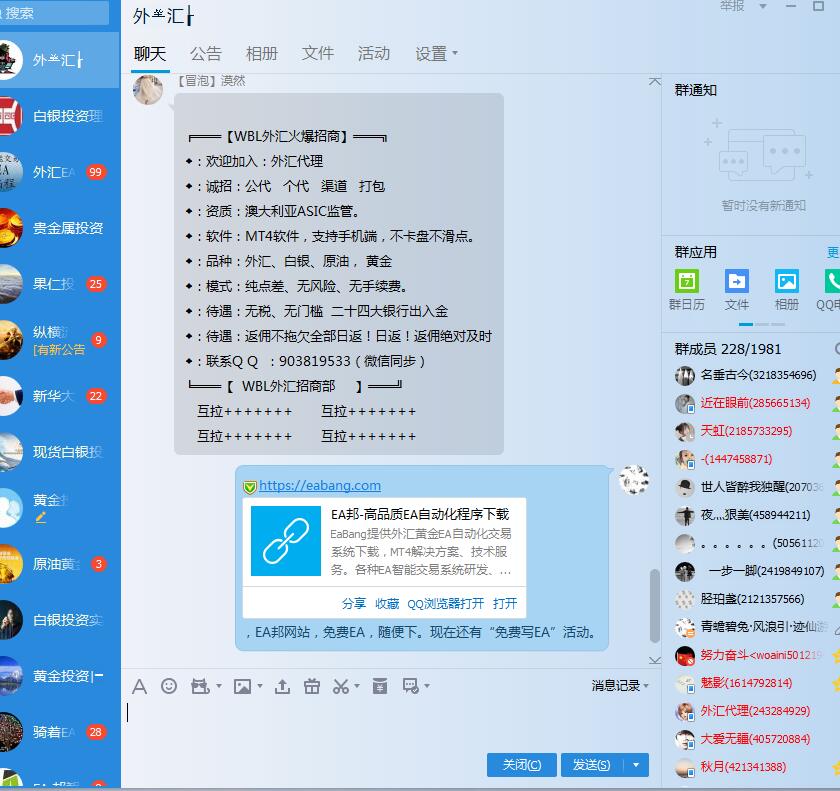Click the red envelope icon in toolbar
This screenshot has width=840, height=791.
coord(380,686)
